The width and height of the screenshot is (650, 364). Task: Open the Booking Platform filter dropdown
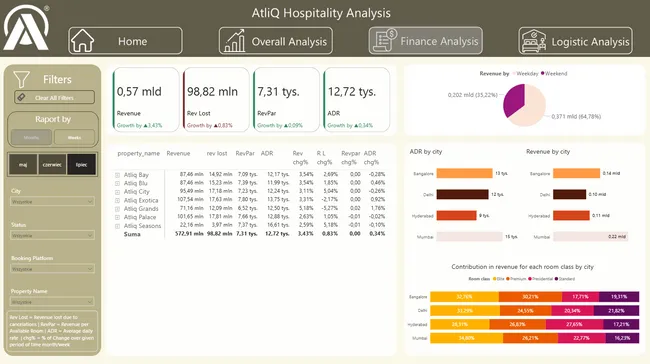52,269
